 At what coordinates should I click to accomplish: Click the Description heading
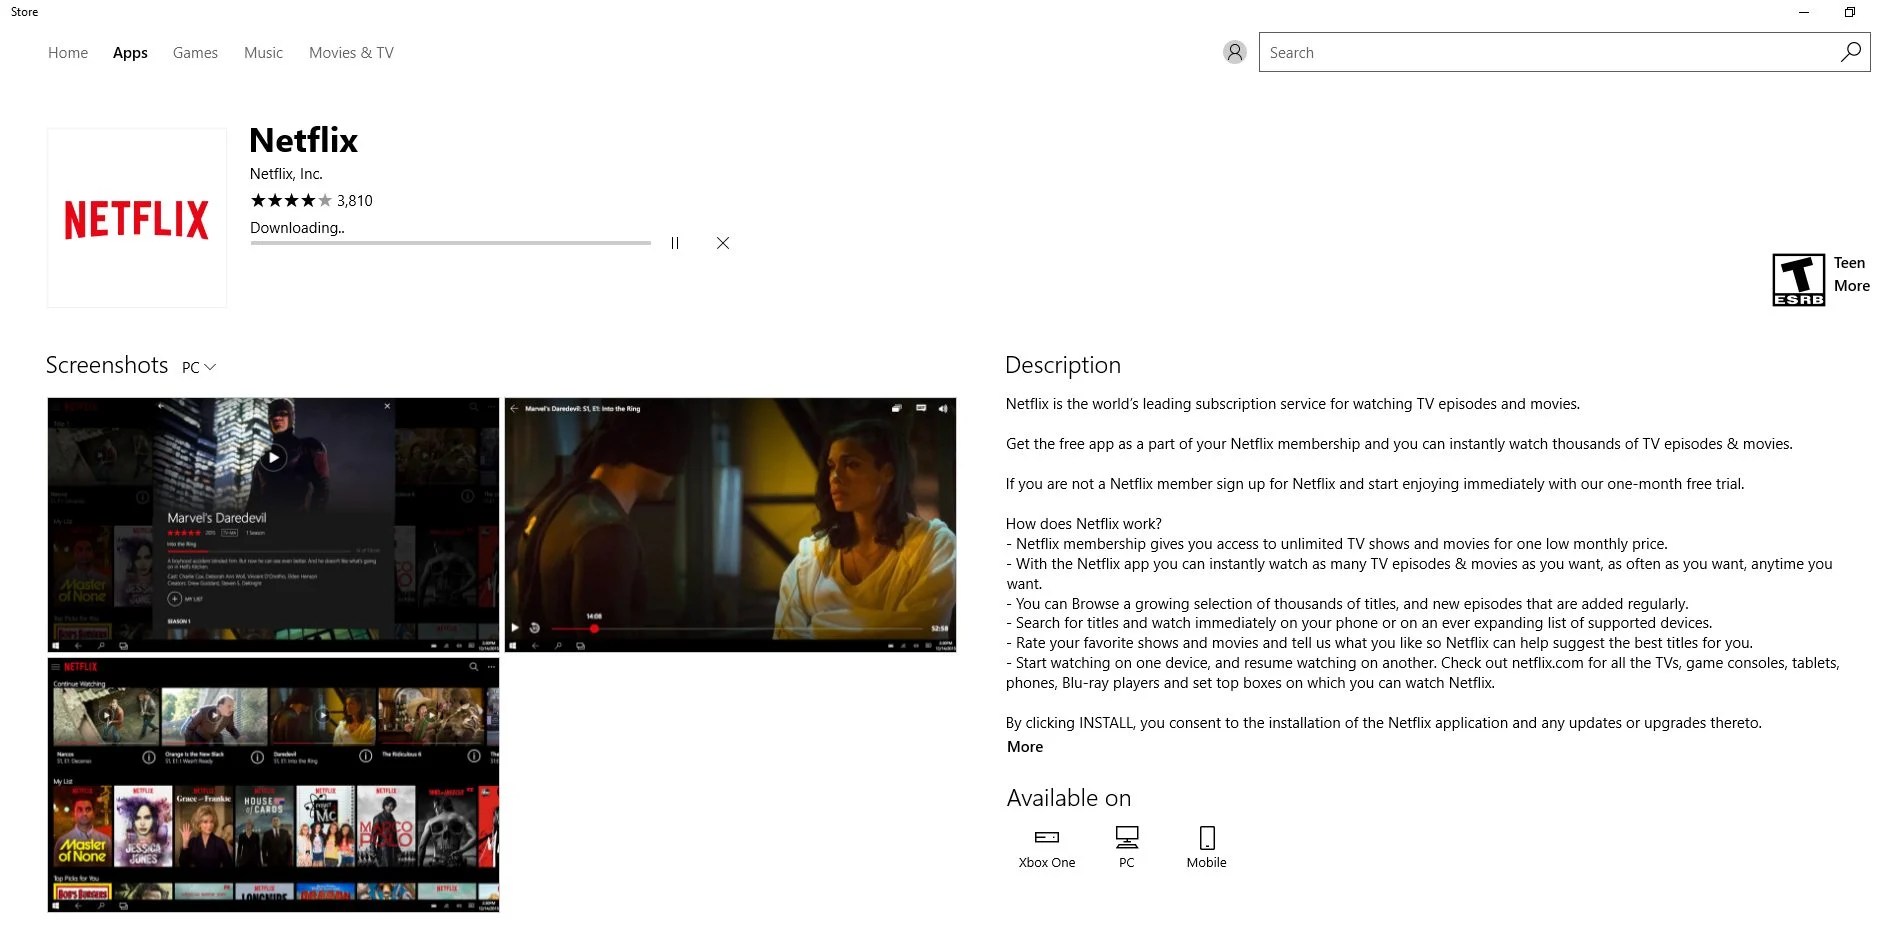(1063, 365)
